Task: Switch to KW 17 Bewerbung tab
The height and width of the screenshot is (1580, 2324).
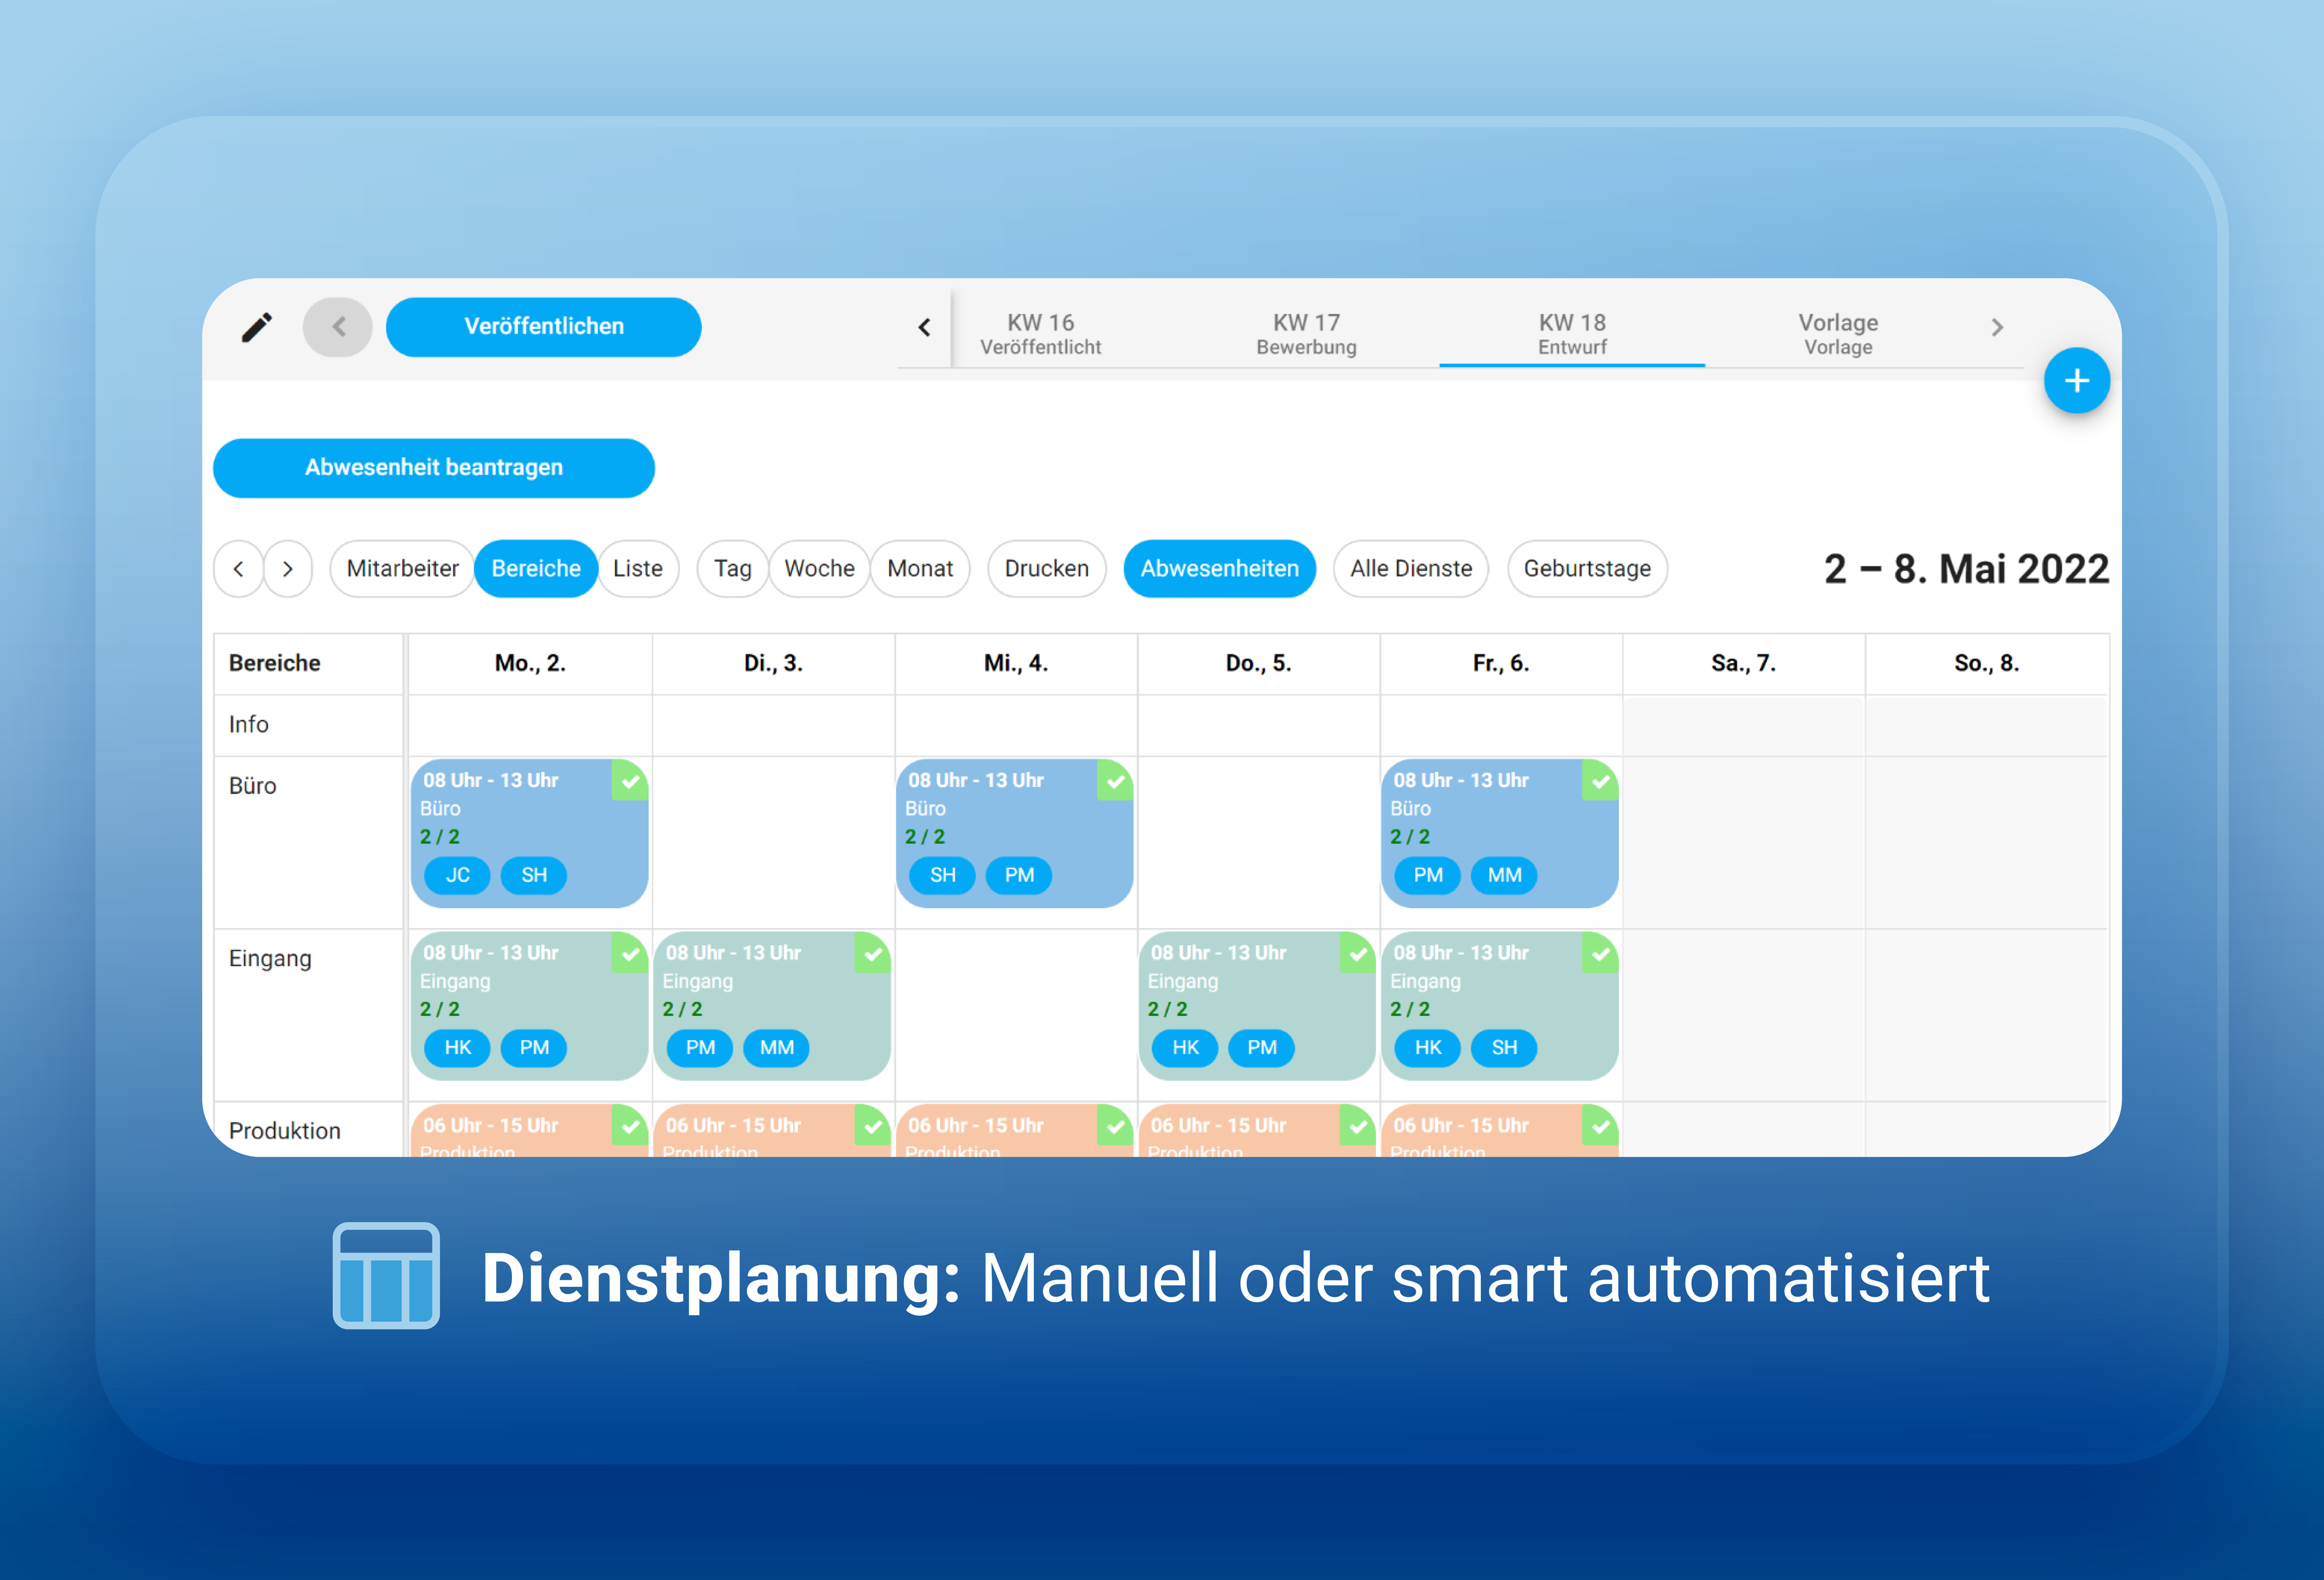Action: click(1306, 334)
